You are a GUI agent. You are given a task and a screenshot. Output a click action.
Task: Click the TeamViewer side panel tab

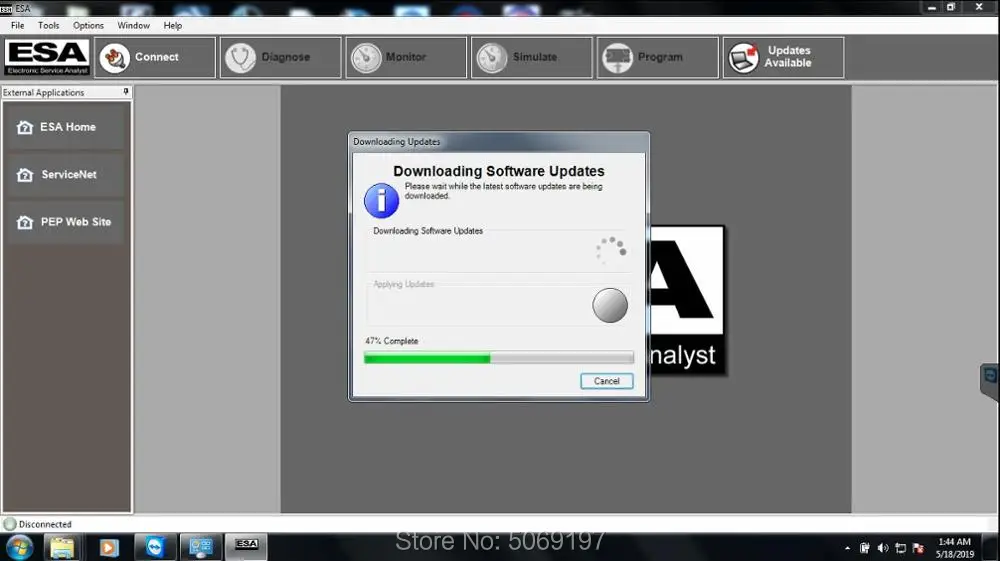point(990,381)
